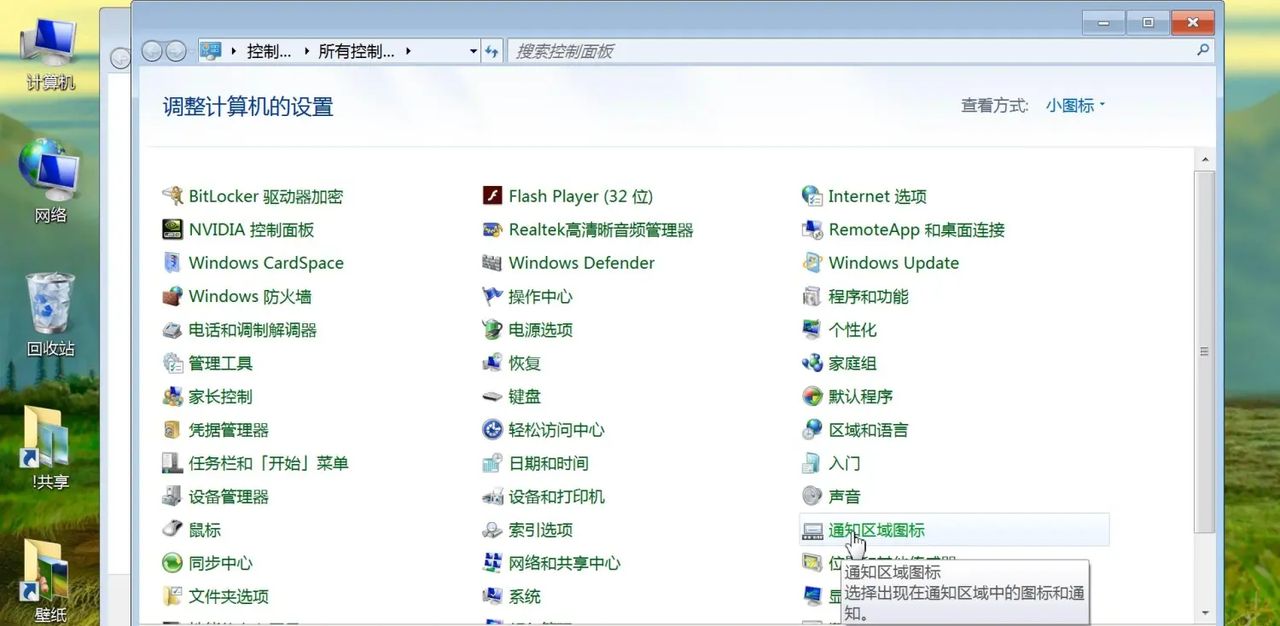
Task: Open the 小图标 view mode dropdown
Action: tap(1076, 105)
